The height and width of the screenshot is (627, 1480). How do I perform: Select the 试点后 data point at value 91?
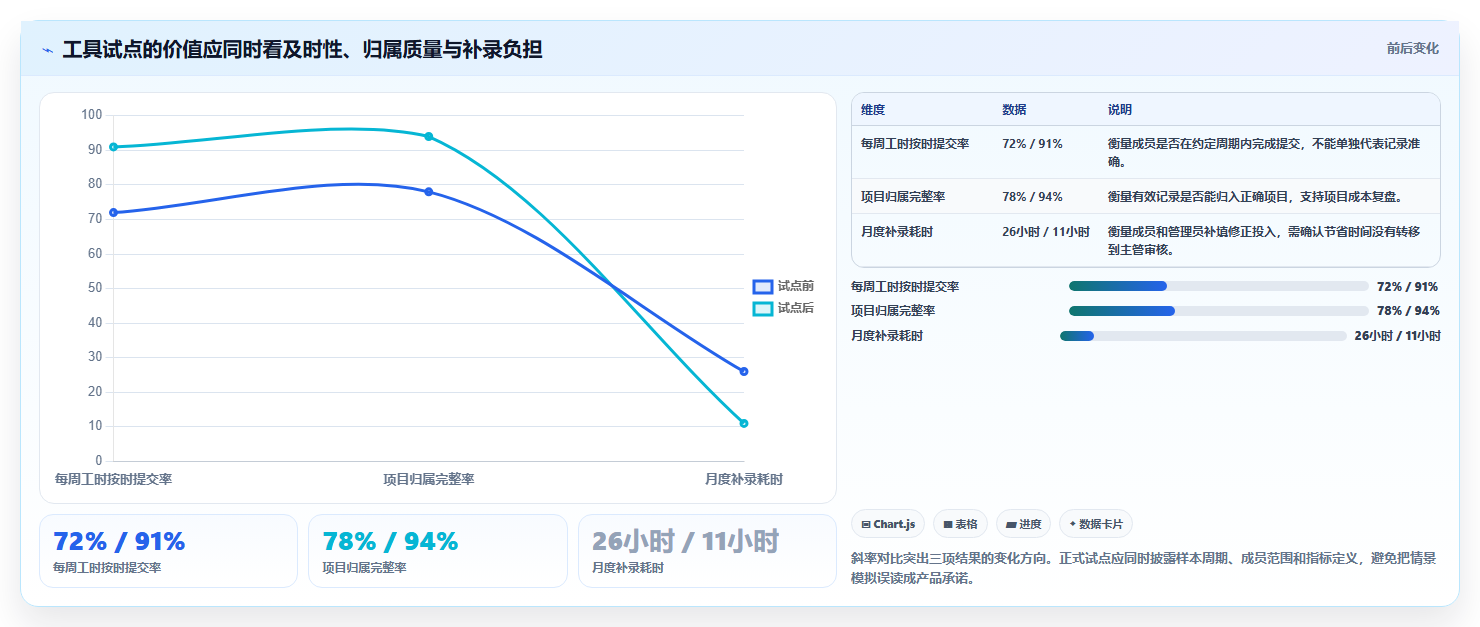[113, 147]
